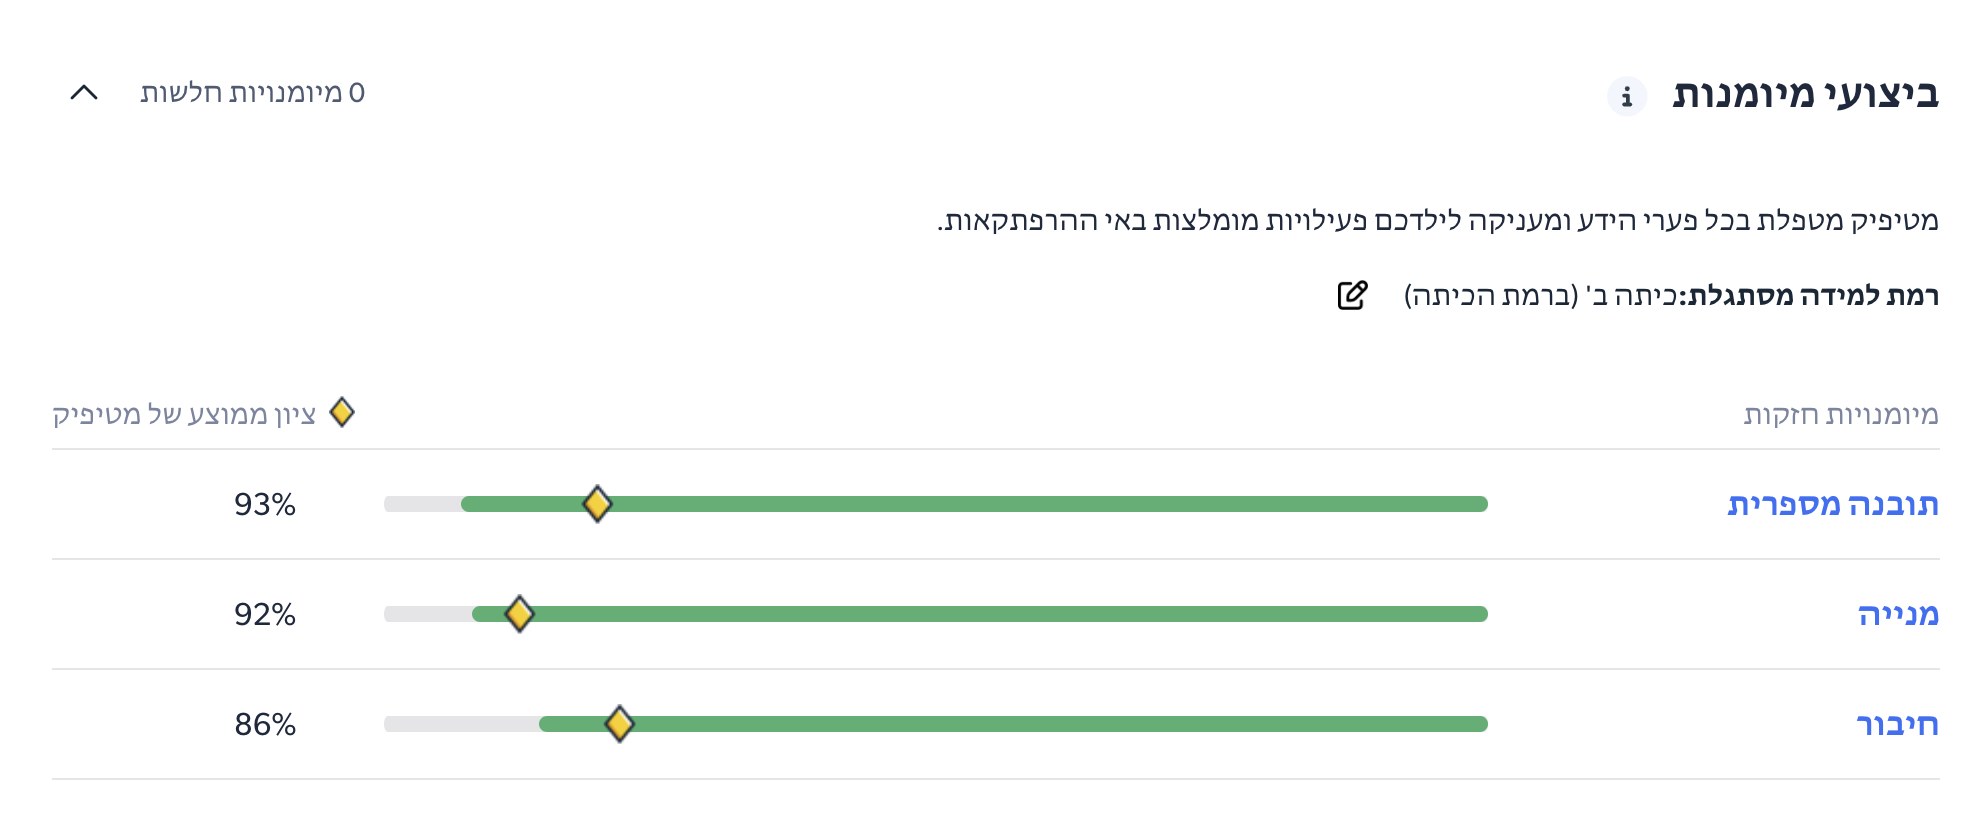Click the ציון ממוצע של מטיפיק legend text
Screen dimensions: 1978x824
coord(184,414)
